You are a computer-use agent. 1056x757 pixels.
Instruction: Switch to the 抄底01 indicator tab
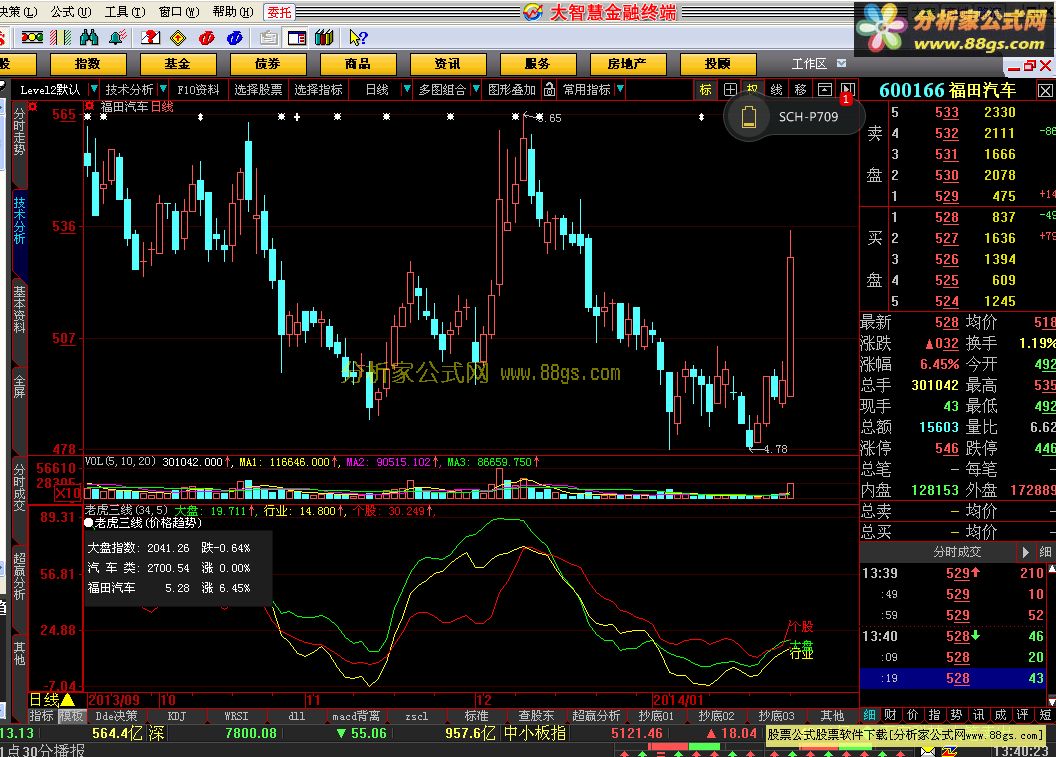[x=656, y=716]
